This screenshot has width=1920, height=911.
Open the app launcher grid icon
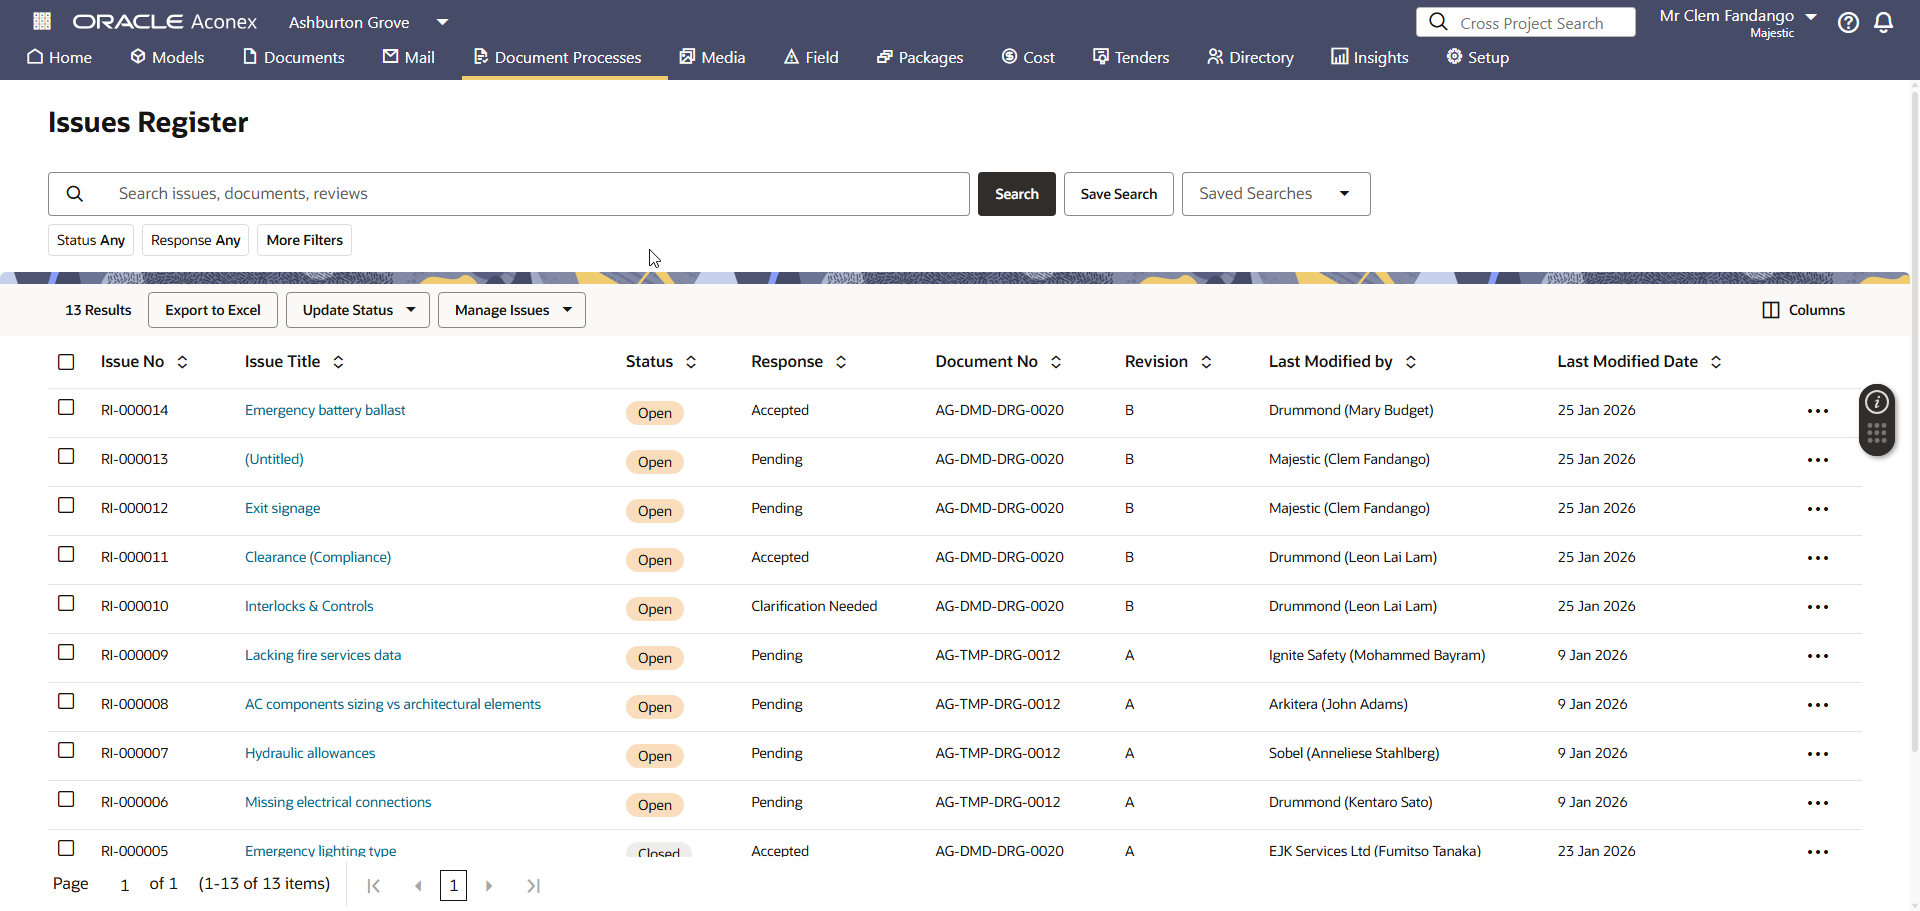pos(42,21)
